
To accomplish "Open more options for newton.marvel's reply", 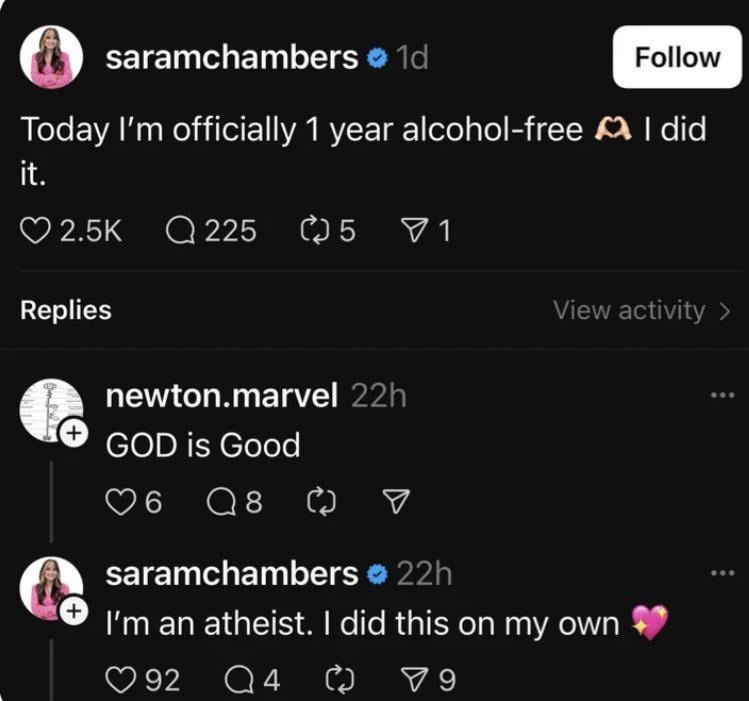I will [x=720, y=395].
